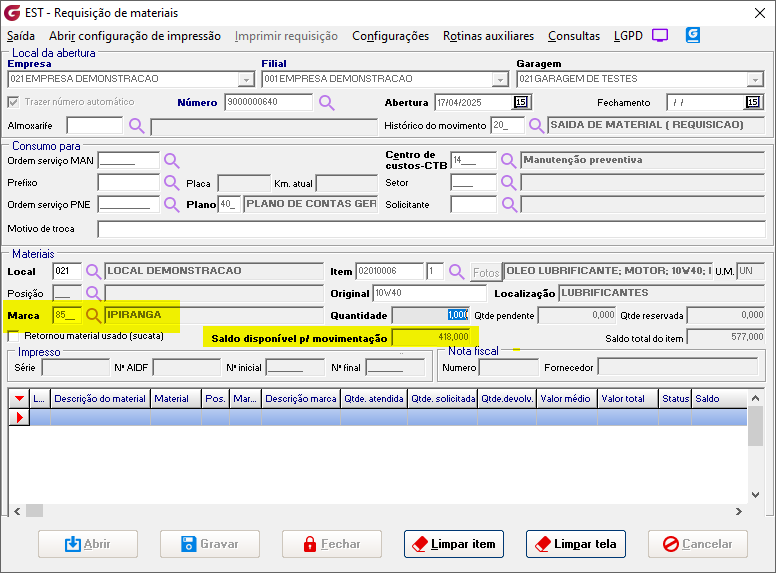Screen dimensions: 776x573
Task: Open the LGPD menu
Action: (x=628, y=36)
